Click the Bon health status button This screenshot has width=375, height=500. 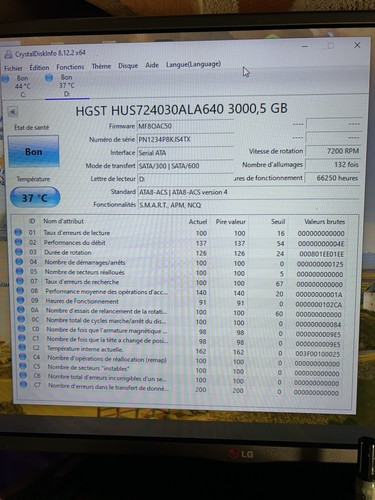pos(34,151)
